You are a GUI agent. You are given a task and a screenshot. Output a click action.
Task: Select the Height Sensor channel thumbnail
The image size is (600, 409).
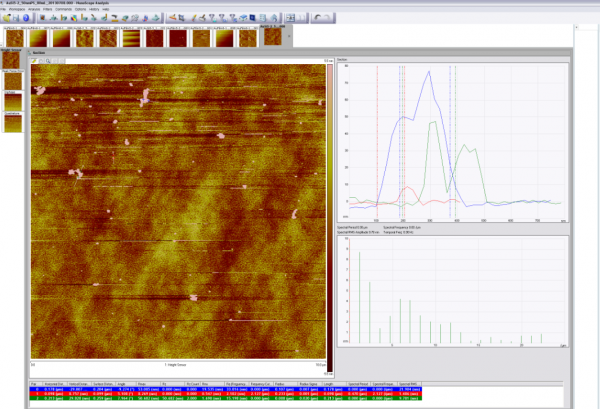[x=12, y=62]
